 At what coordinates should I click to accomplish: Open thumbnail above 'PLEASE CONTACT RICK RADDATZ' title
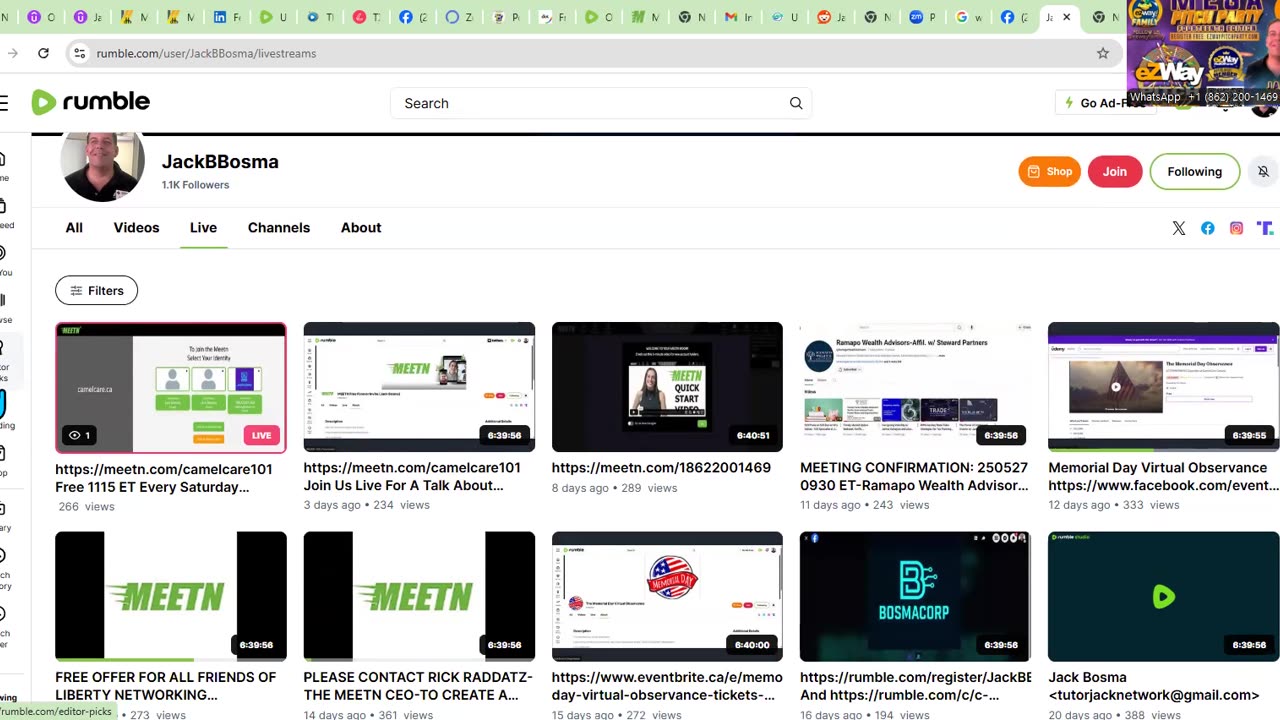point(419,597)
